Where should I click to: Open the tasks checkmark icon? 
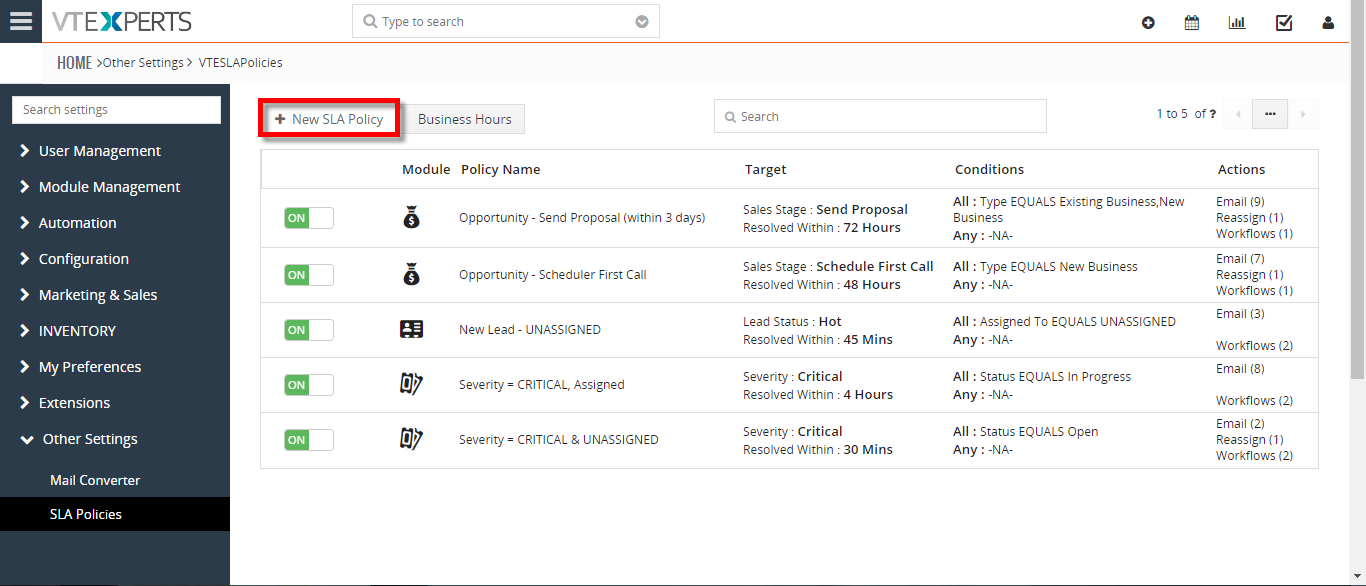pyautogui.click(x=1284, y=22)
